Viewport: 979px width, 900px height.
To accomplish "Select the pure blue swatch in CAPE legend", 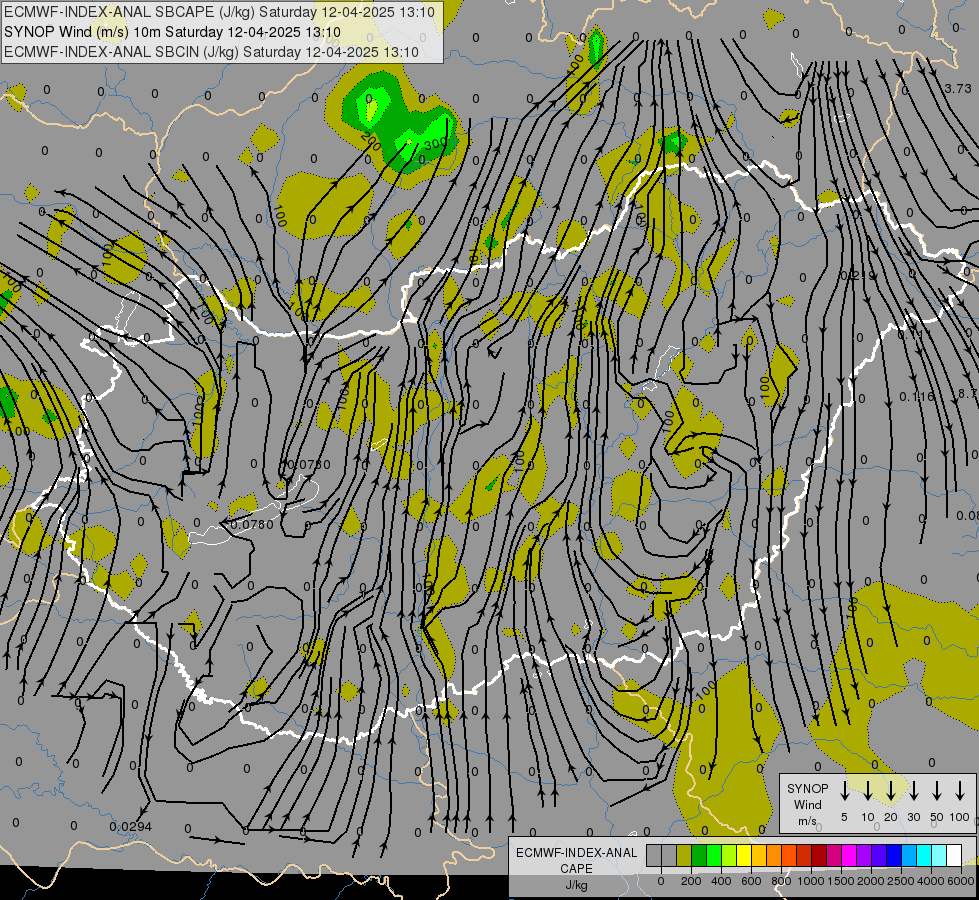I will 893,855.
